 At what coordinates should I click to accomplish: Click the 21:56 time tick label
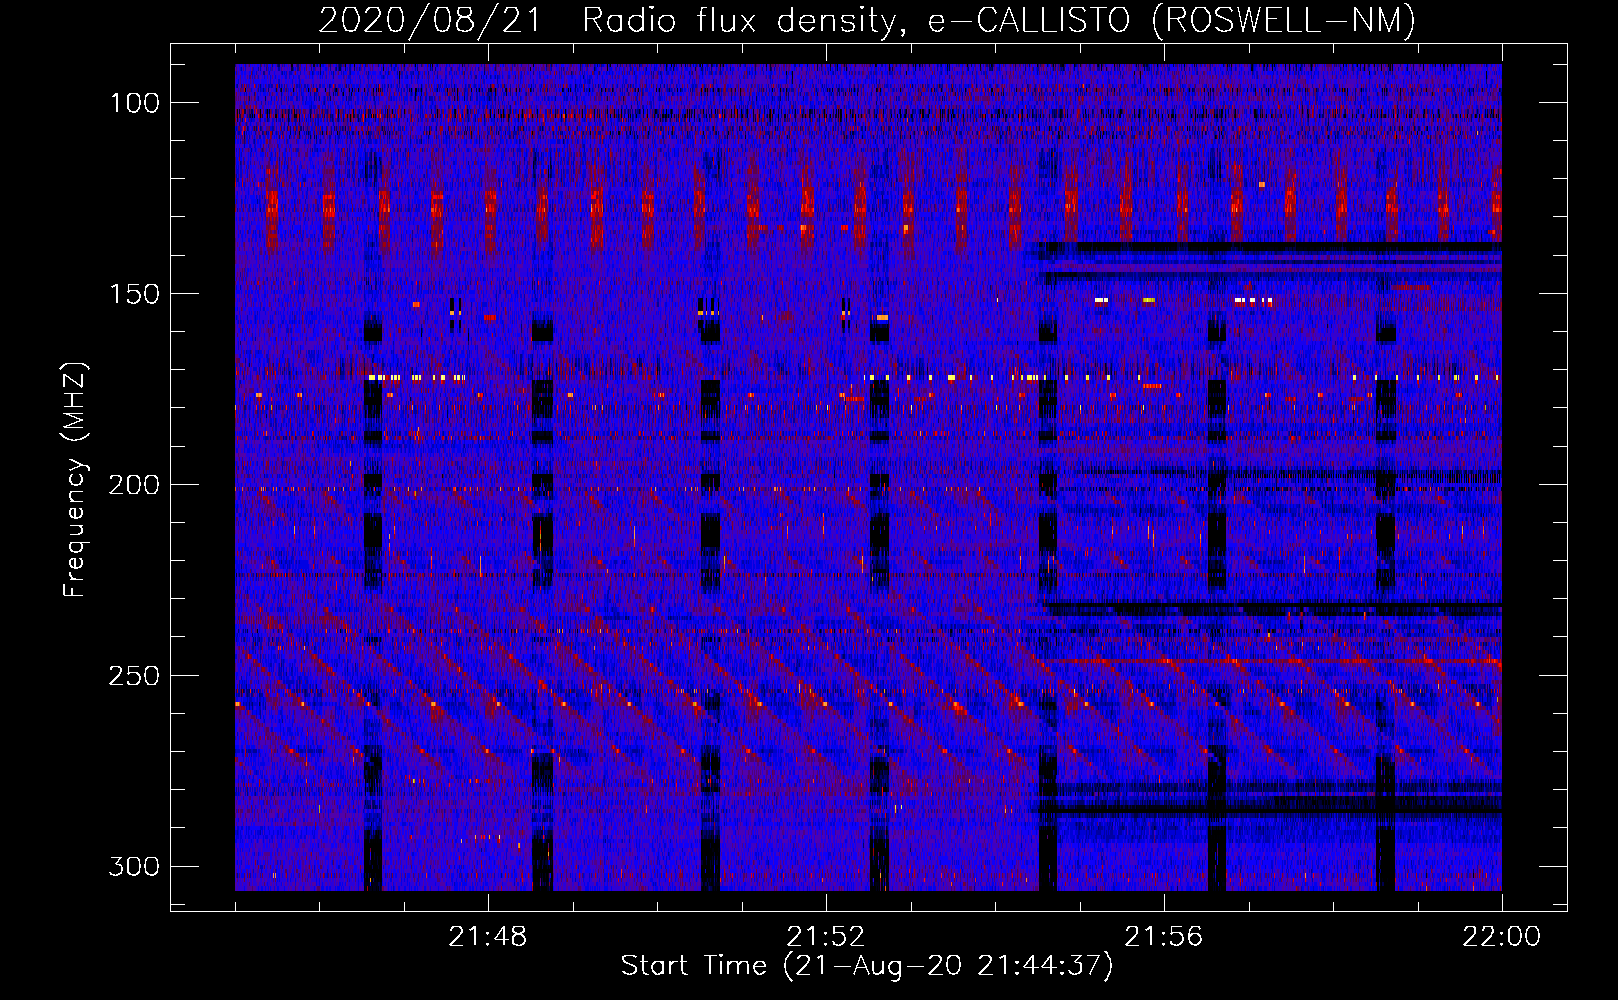[x=1164, y=937]
